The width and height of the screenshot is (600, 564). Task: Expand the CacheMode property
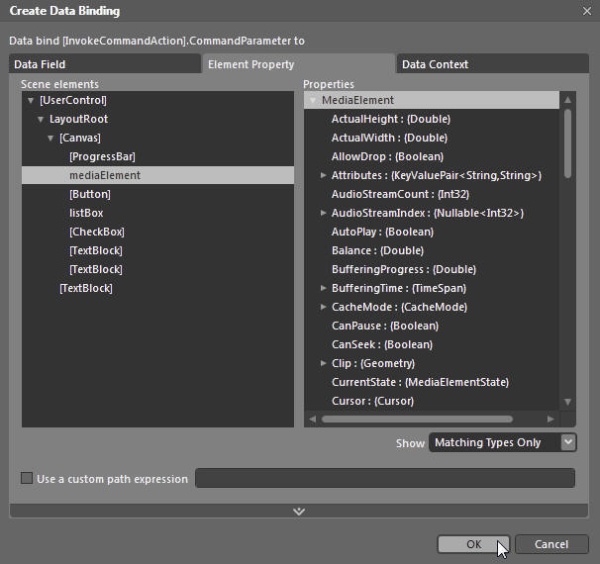tap(323, 307)
